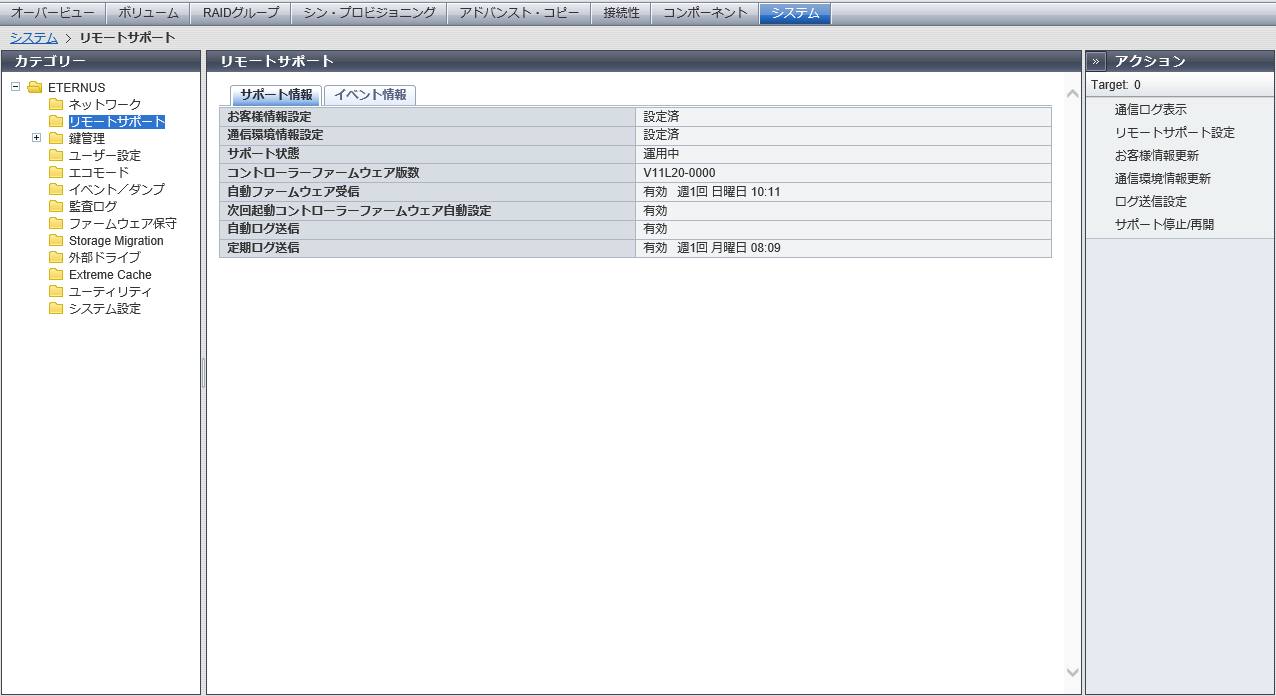
Task: Click the 鍵管理 folder icon
Action: point(56,139)
